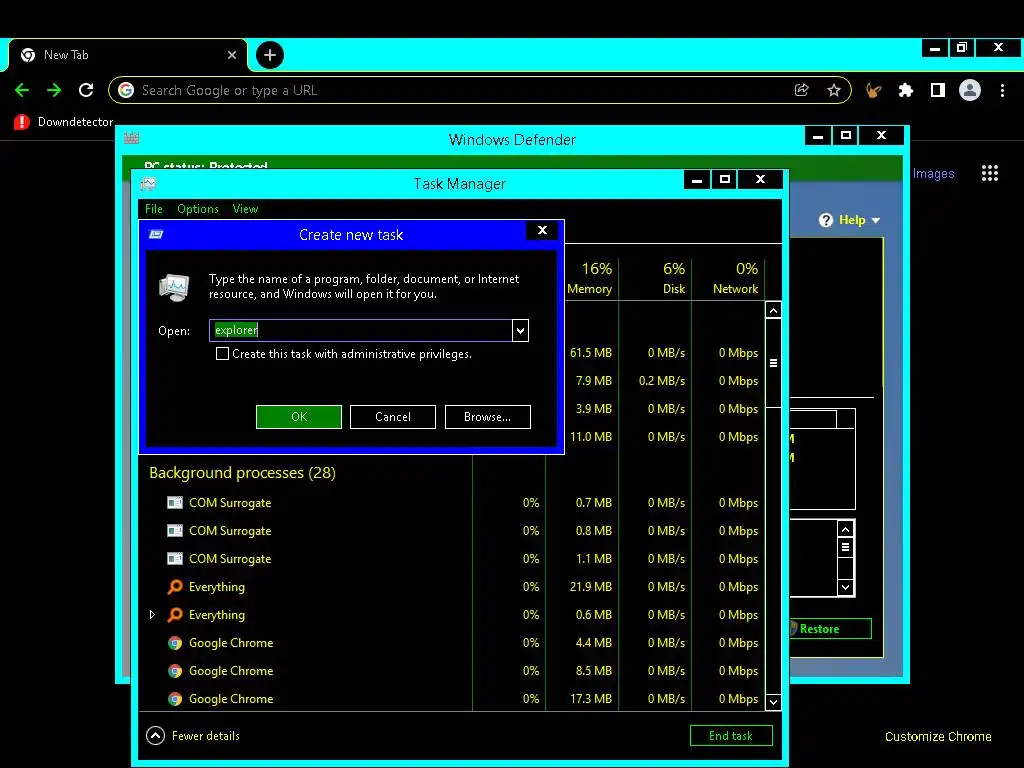Open Task Manager's Options menu

[x=198, y=209]
